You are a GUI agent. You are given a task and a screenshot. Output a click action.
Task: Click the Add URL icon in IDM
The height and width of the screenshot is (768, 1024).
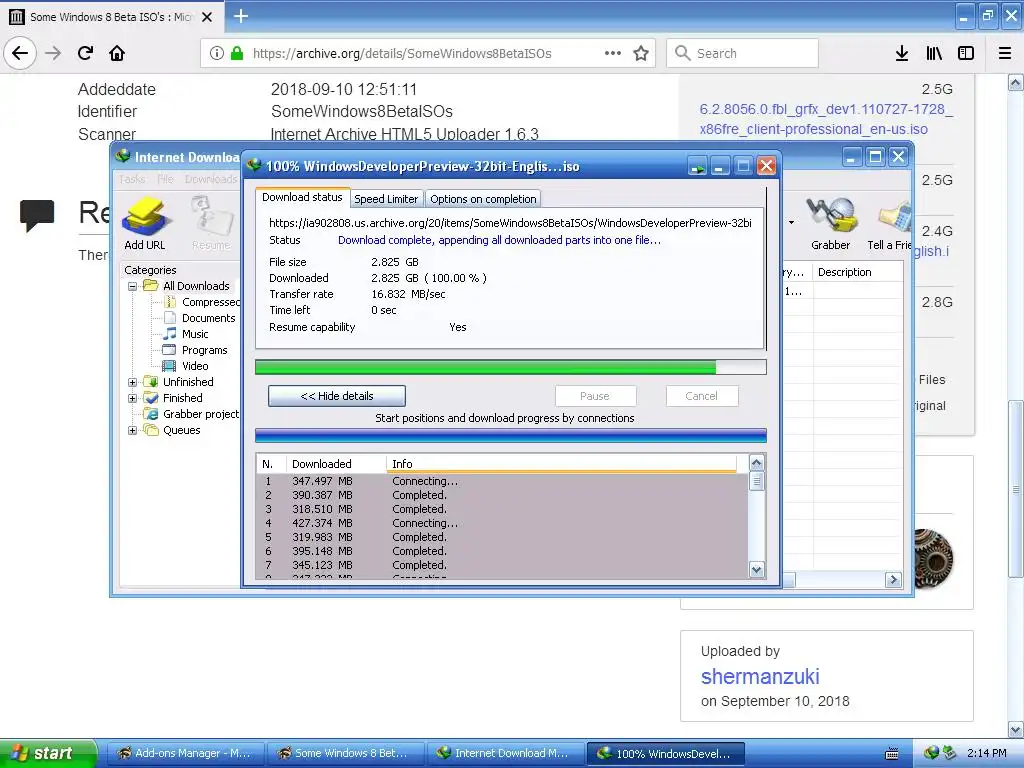click(145, 223)
